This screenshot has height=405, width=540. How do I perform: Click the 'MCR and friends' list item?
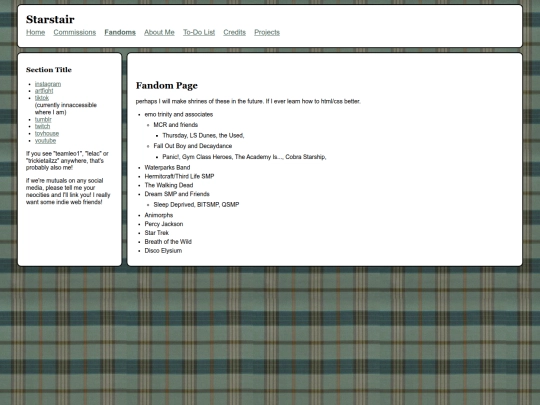point(176,125)
